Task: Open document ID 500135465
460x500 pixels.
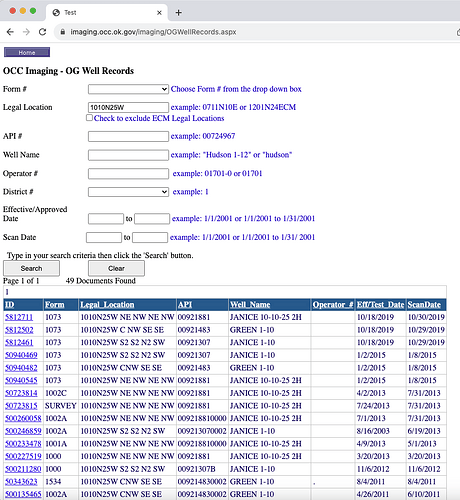Action: [23, 494]
